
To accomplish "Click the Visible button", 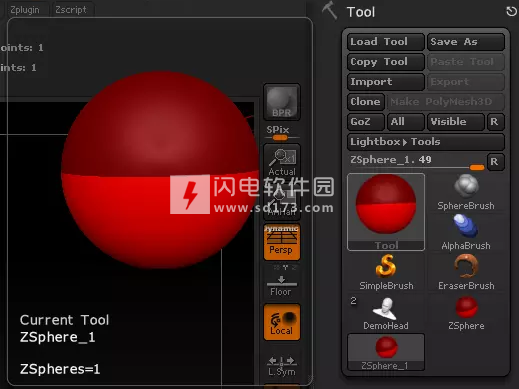I will 456,122.
